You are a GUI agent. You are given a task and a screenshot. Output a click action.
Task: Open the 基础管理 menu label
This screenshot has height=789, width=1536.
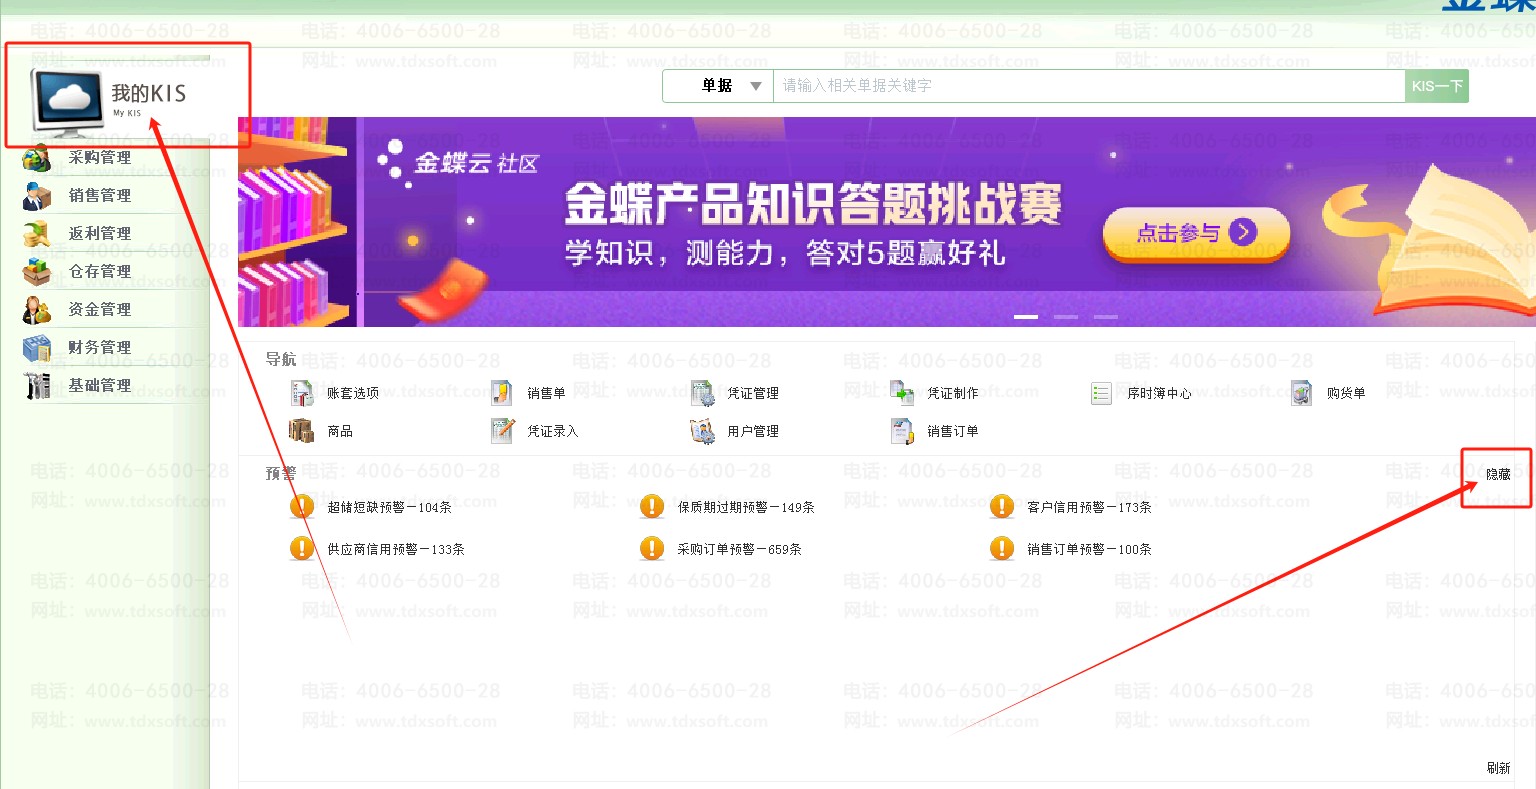tap(100, 386)
